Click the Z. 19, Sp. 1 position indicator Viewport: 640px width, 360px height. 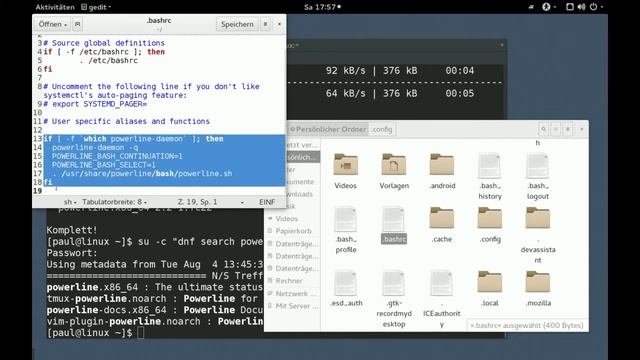coord(198,202)
